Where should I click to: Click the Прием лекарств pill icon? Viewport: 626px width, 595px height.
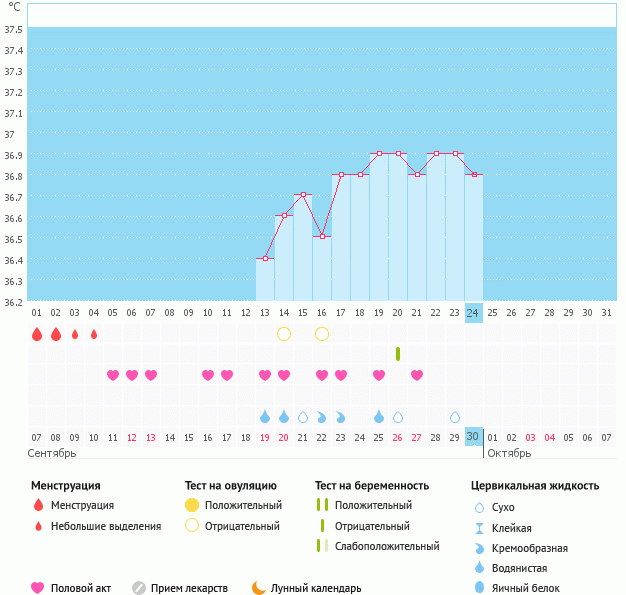(x=139, y=588)
